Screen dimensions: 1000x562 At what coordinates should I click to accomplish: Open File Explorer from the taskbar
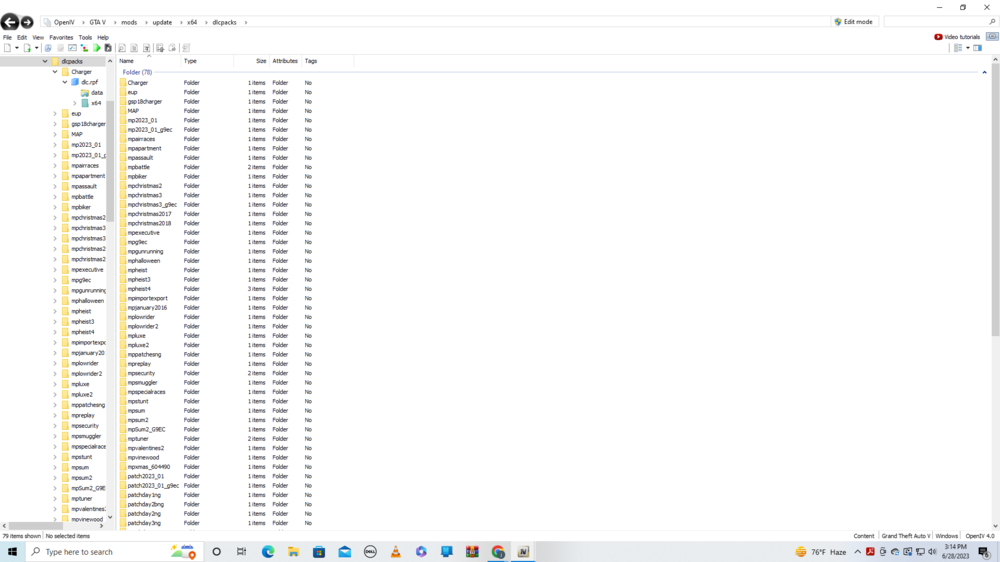tap(293, 552)
